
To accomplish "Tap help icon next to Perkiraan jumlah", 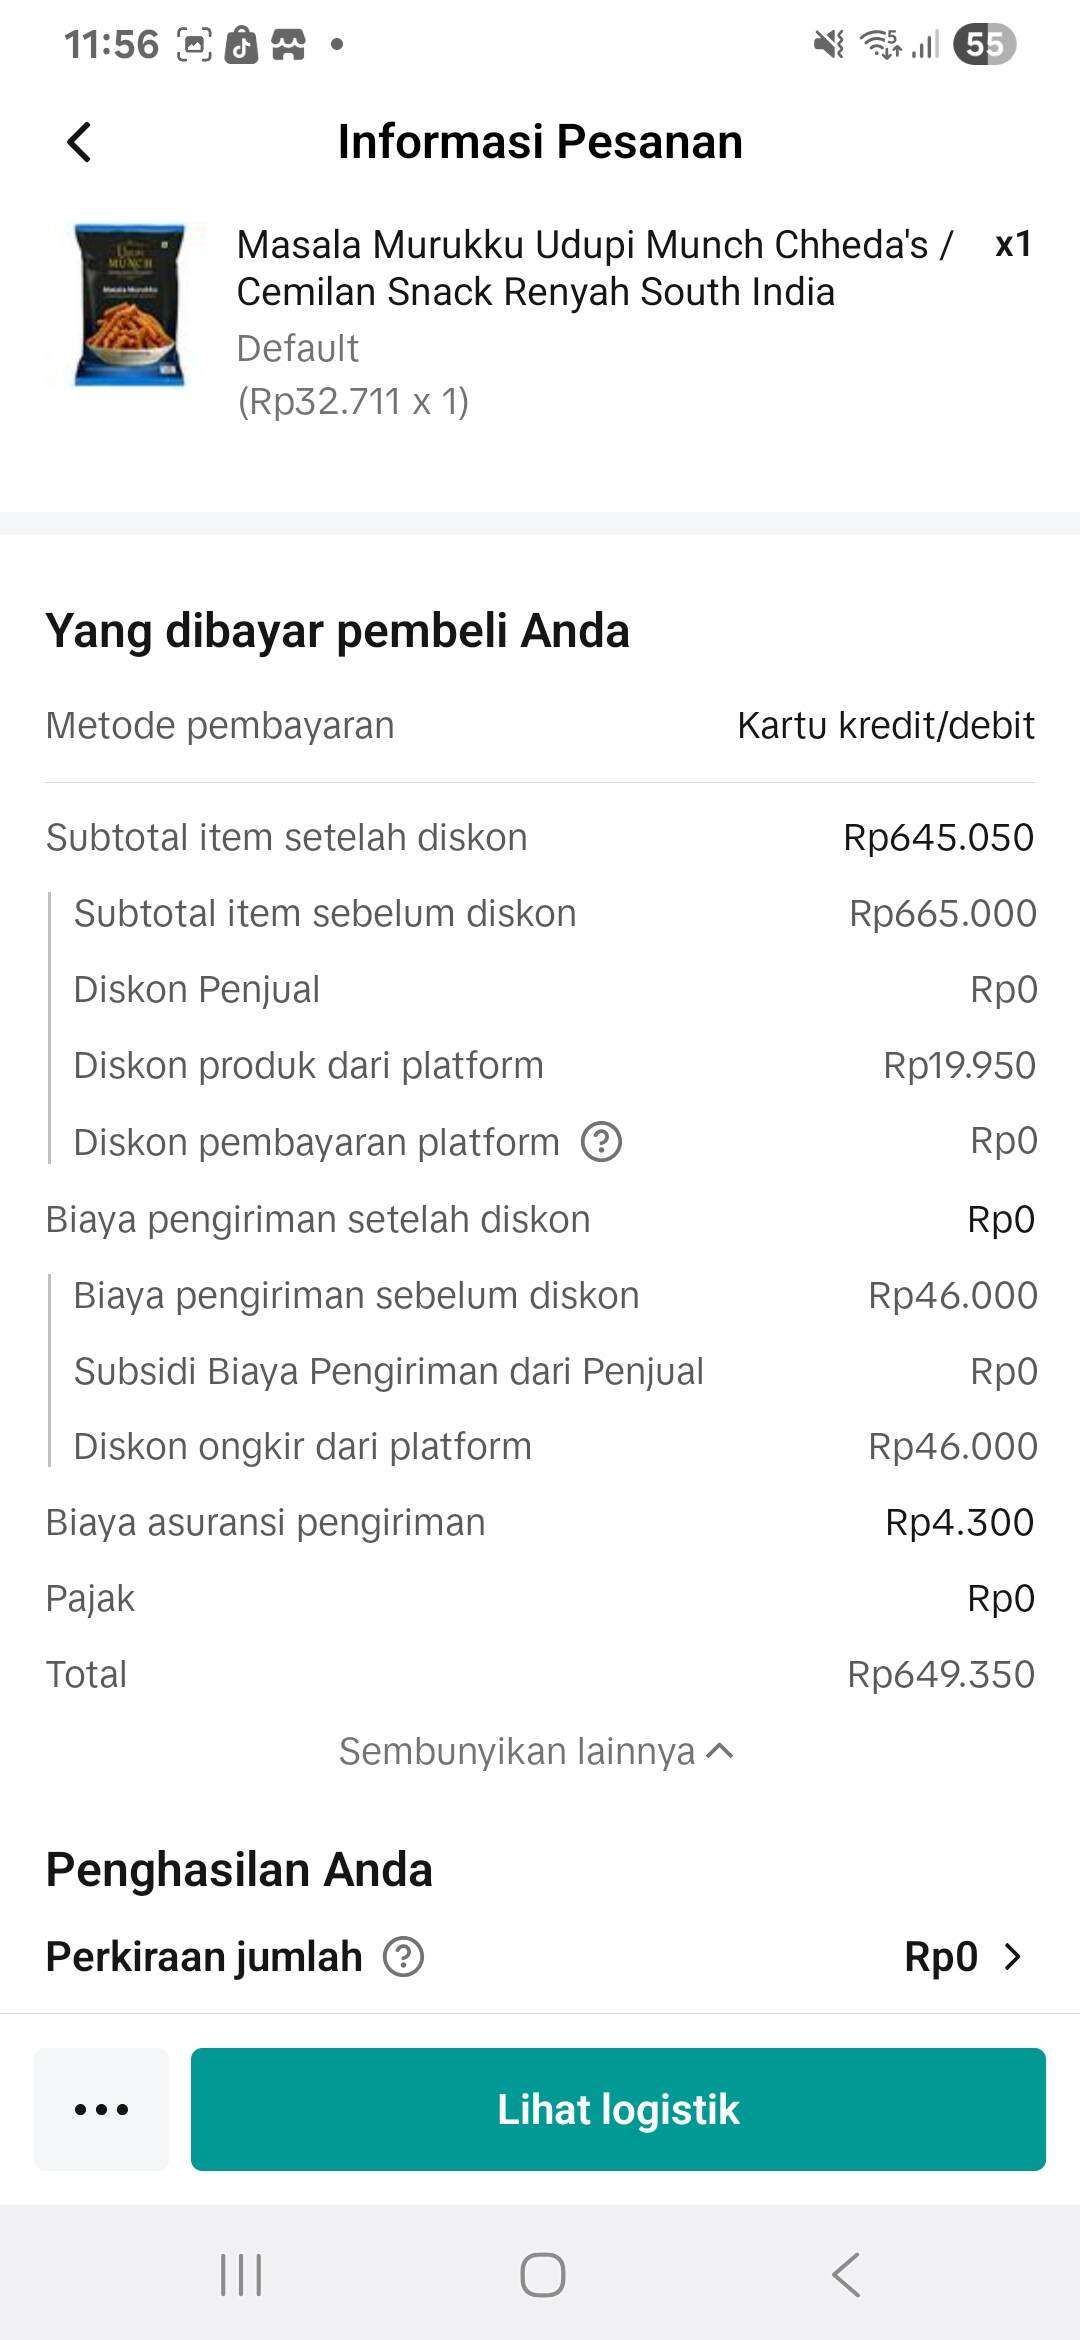I will [x=404, y=1957].
